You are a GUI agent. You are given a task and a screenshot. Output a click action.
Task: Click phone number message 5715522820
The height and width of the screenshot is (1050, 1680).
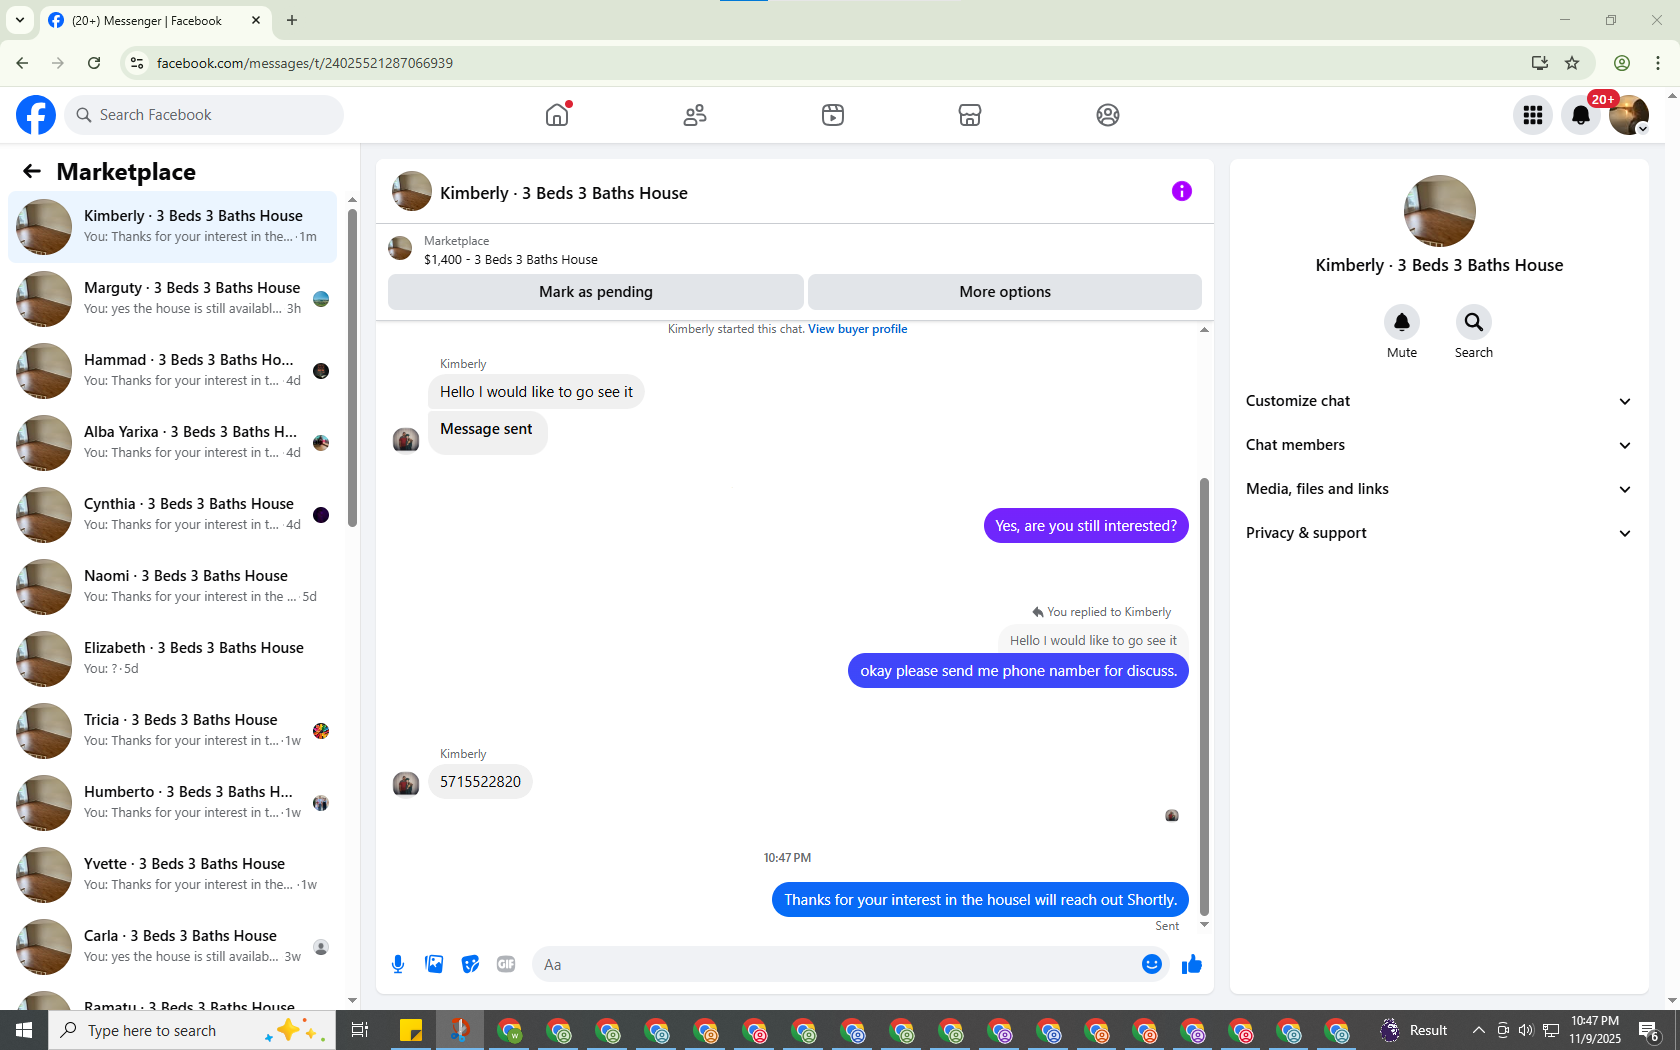click(x=480, y=782)
